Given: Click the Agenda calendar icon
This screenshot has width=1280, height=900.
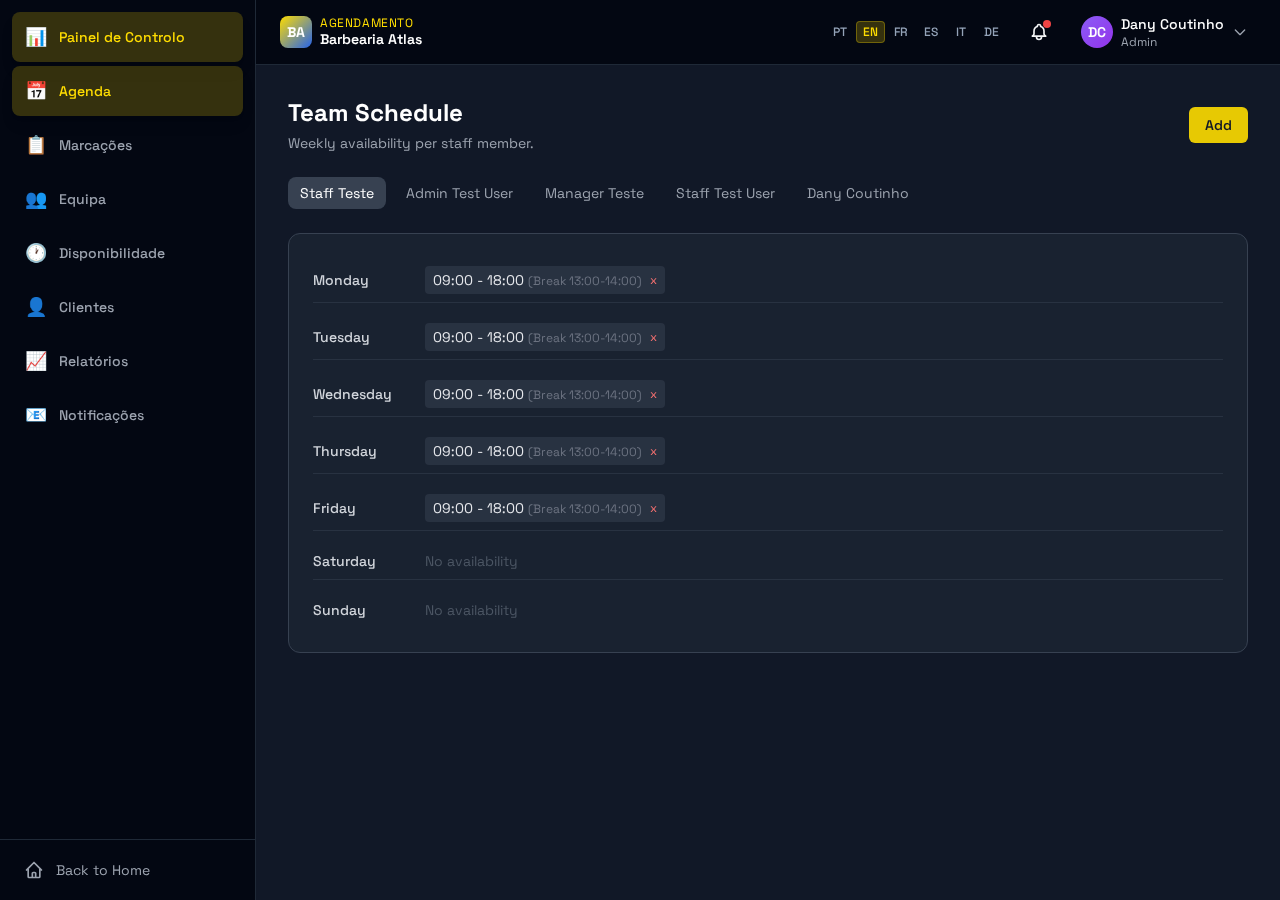Looking at the screenshot, I should pos(36,91).
